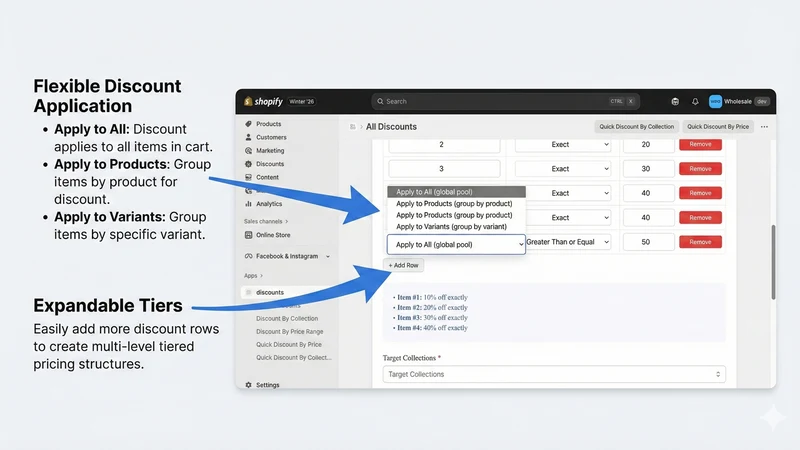
Task: Open Quick Discount By Price sidebar link
Action: (289, 344)
